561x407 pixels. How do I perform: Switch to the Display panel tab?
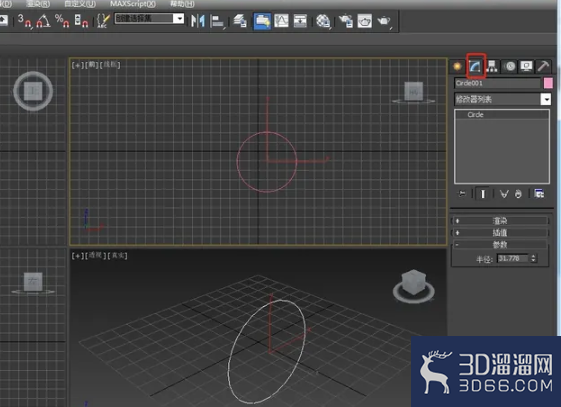(526, 66)
